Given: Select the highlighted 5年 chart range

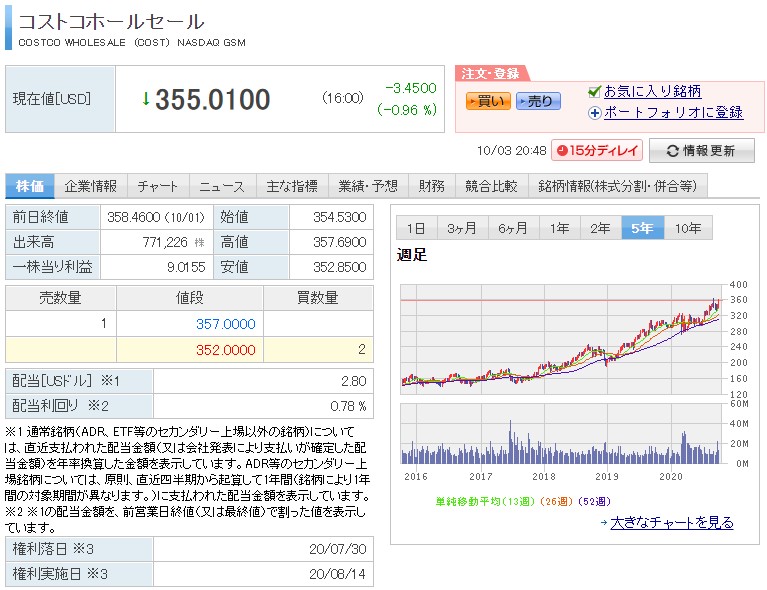Looking at the screenshot, I should (642, 227).
